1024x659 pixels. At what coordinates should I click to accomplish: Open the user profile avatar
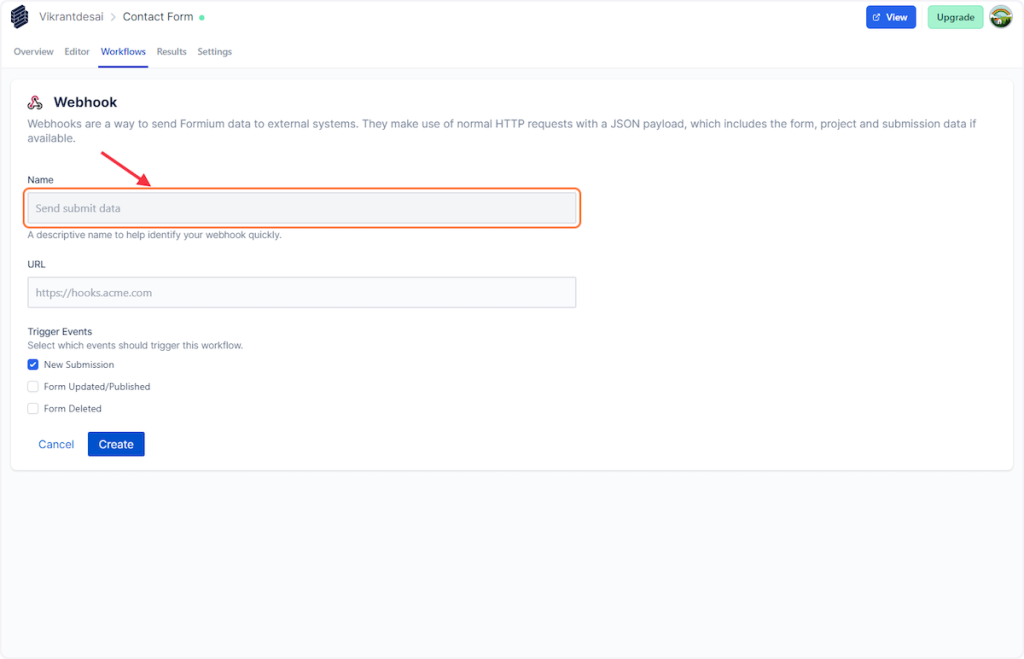1000,17
